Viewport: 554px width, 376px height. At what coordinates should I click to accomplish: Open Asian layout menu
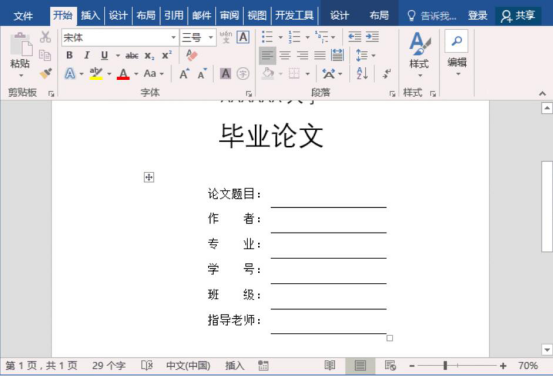[x=331, y=74]
